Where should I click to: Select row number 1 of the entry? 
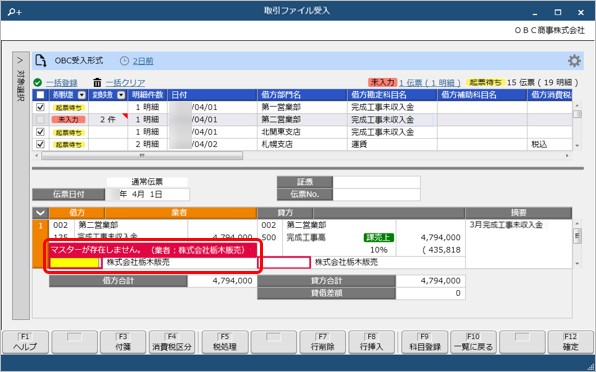[x=41, y=243]
